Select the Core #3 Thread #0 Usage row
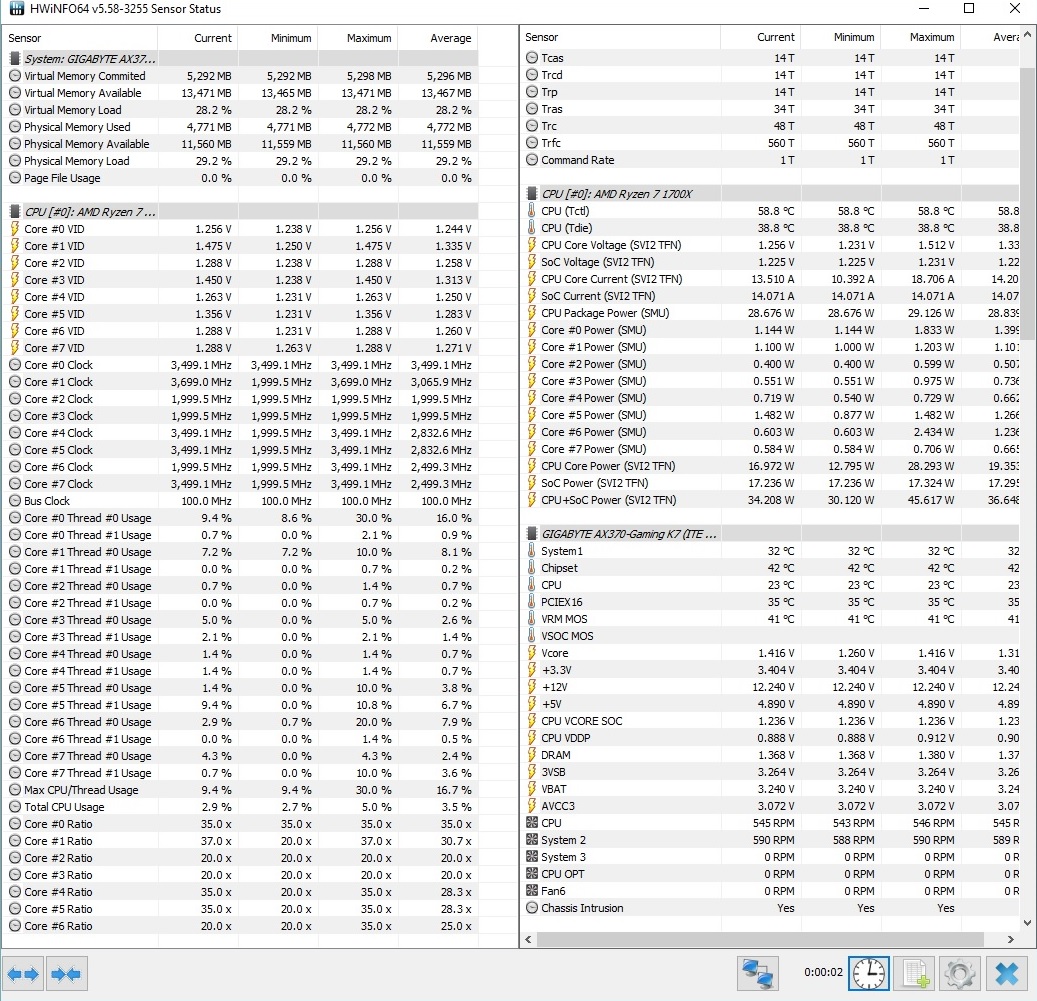 click(x=241, y=620)
